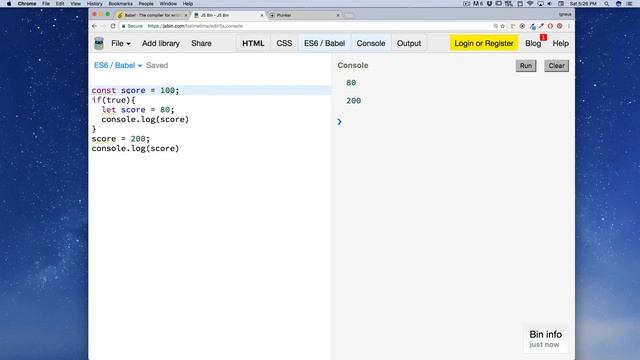Viewport: 640px width, 360px height.
Task: Click the red Blog notification badge
Action: pos(543,37)
